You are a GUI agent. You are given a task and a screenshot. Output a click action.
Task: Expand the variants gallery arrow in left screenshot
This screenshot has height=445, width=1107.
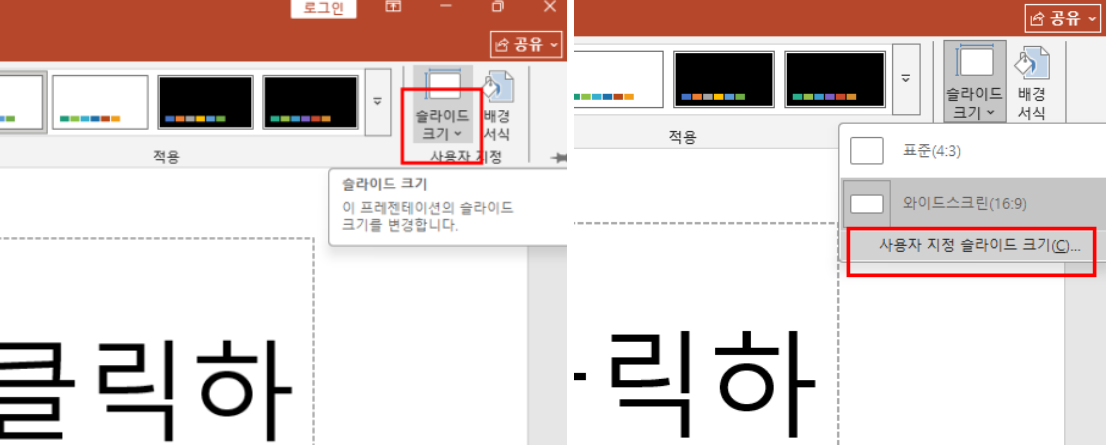378,102
